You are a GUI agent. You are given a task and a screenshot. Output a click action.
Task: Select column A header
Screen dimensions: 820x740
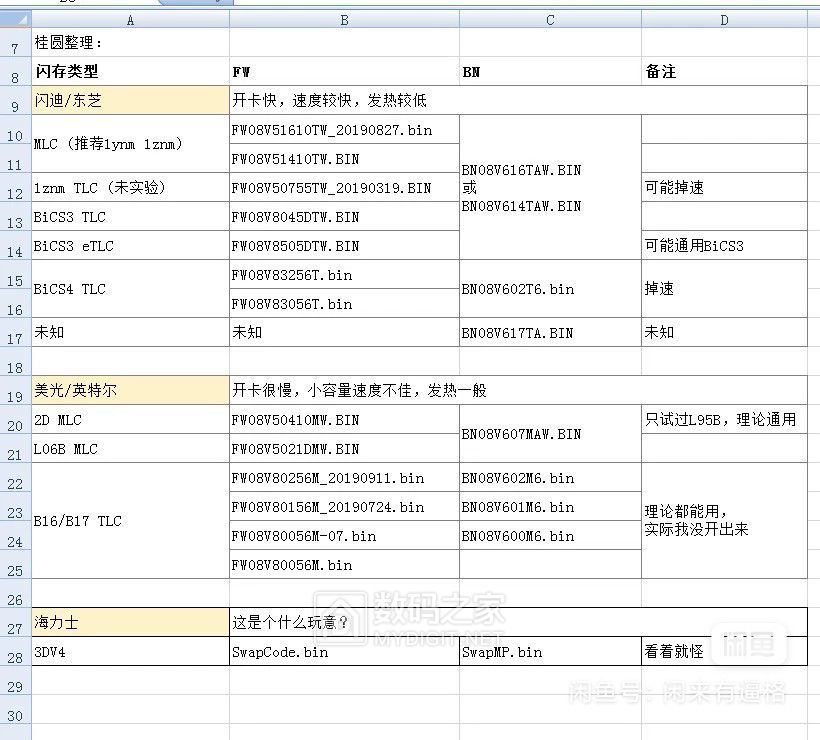[130, 20]
